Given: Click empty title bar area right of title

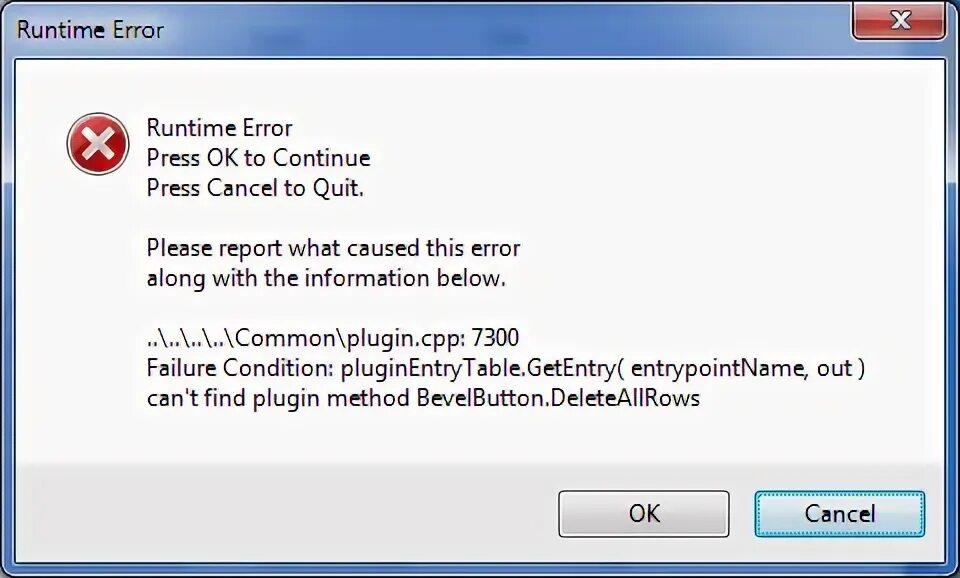Looking at the screenshot, I should [x=500, y=29].
